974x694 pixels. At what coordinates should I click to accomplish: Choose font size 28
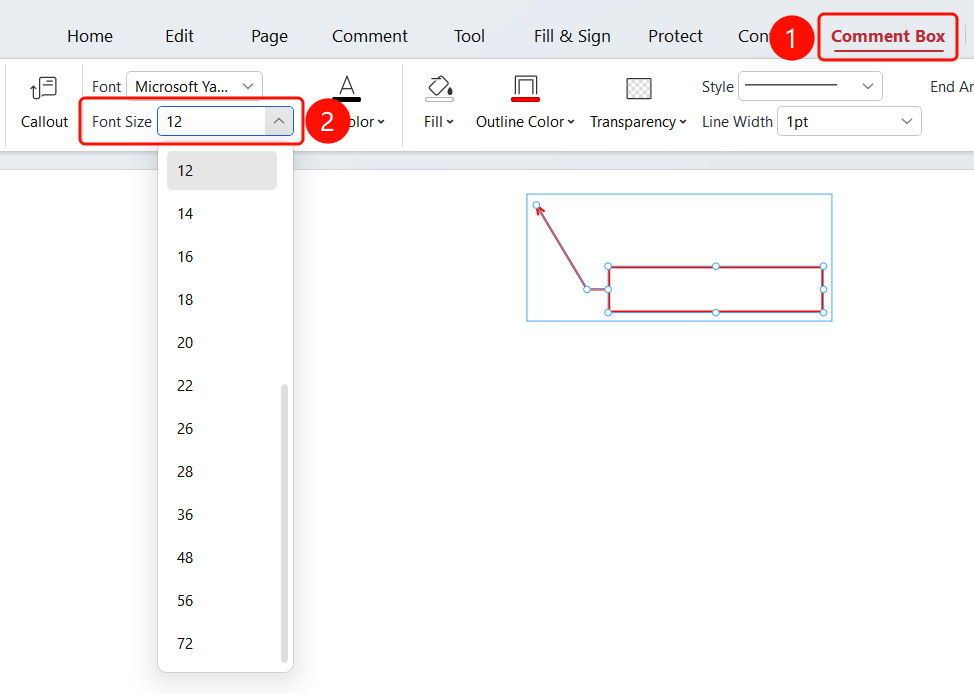[x=222, y=472]
